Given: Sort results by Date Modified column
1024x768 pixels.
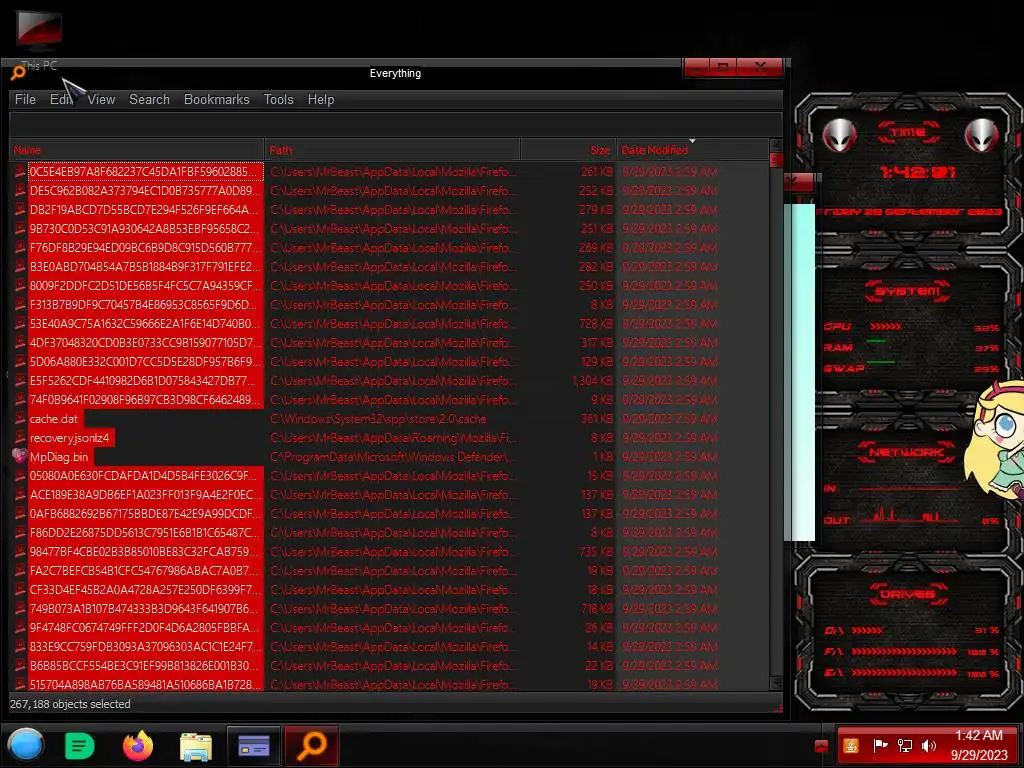Looking at the screenshot, I should (x=692, y=150).
